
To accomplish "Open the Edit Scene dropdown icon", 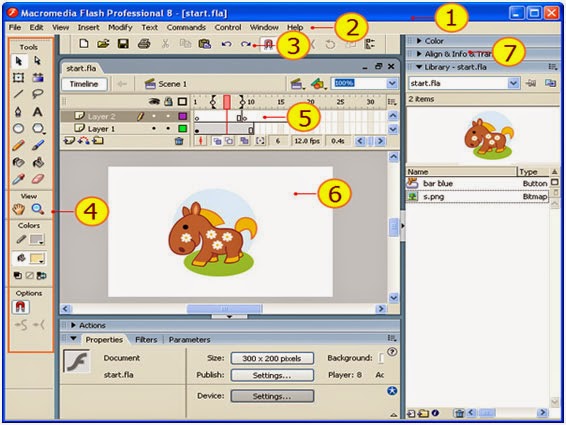I will pyautogui.click(x=297, y=84).
